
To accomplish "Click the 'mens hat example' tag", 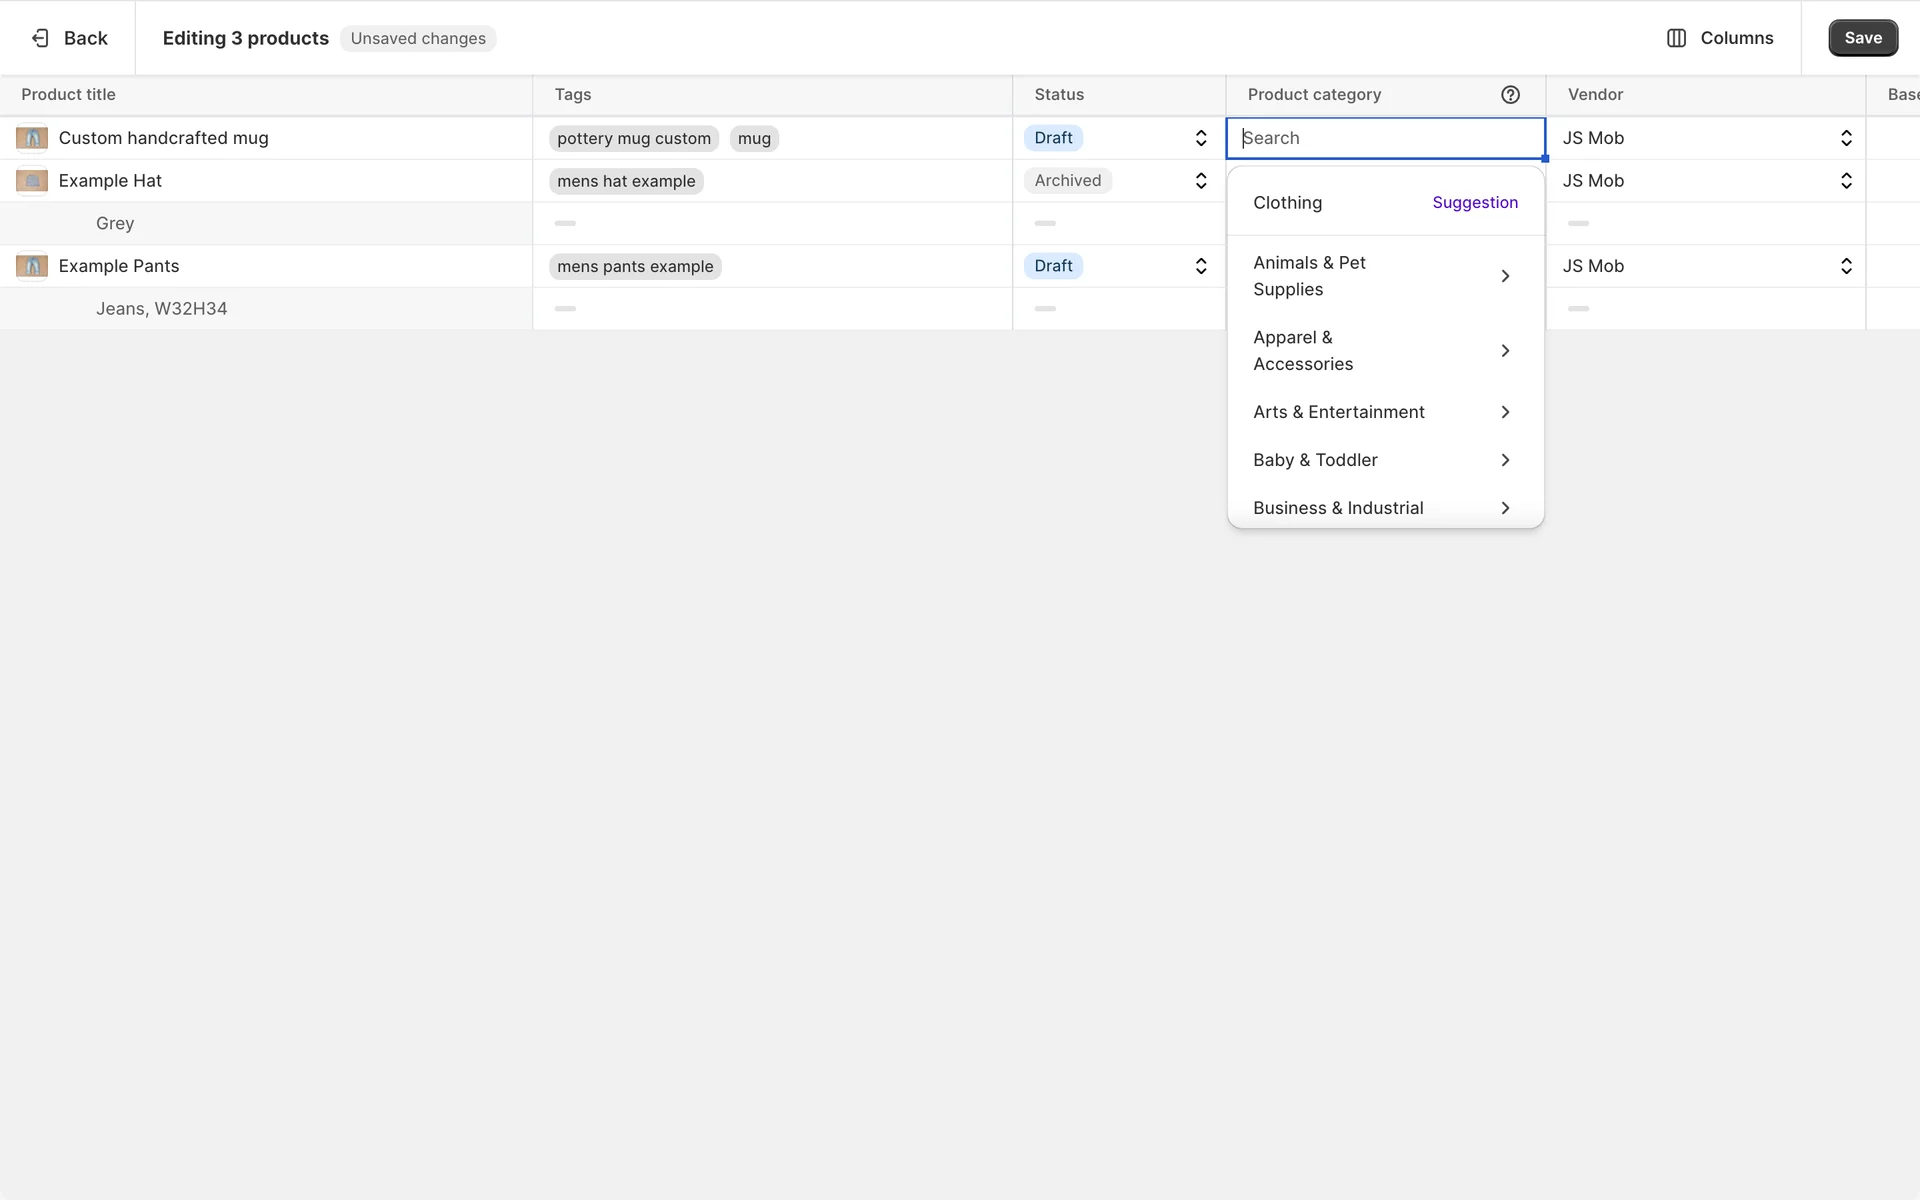I will click(x=626, y=181).
